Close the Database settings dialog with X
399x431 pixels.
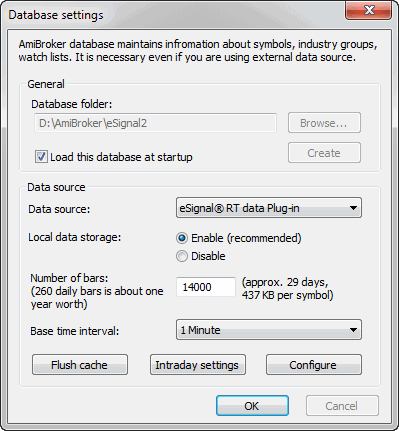(368, 11)
